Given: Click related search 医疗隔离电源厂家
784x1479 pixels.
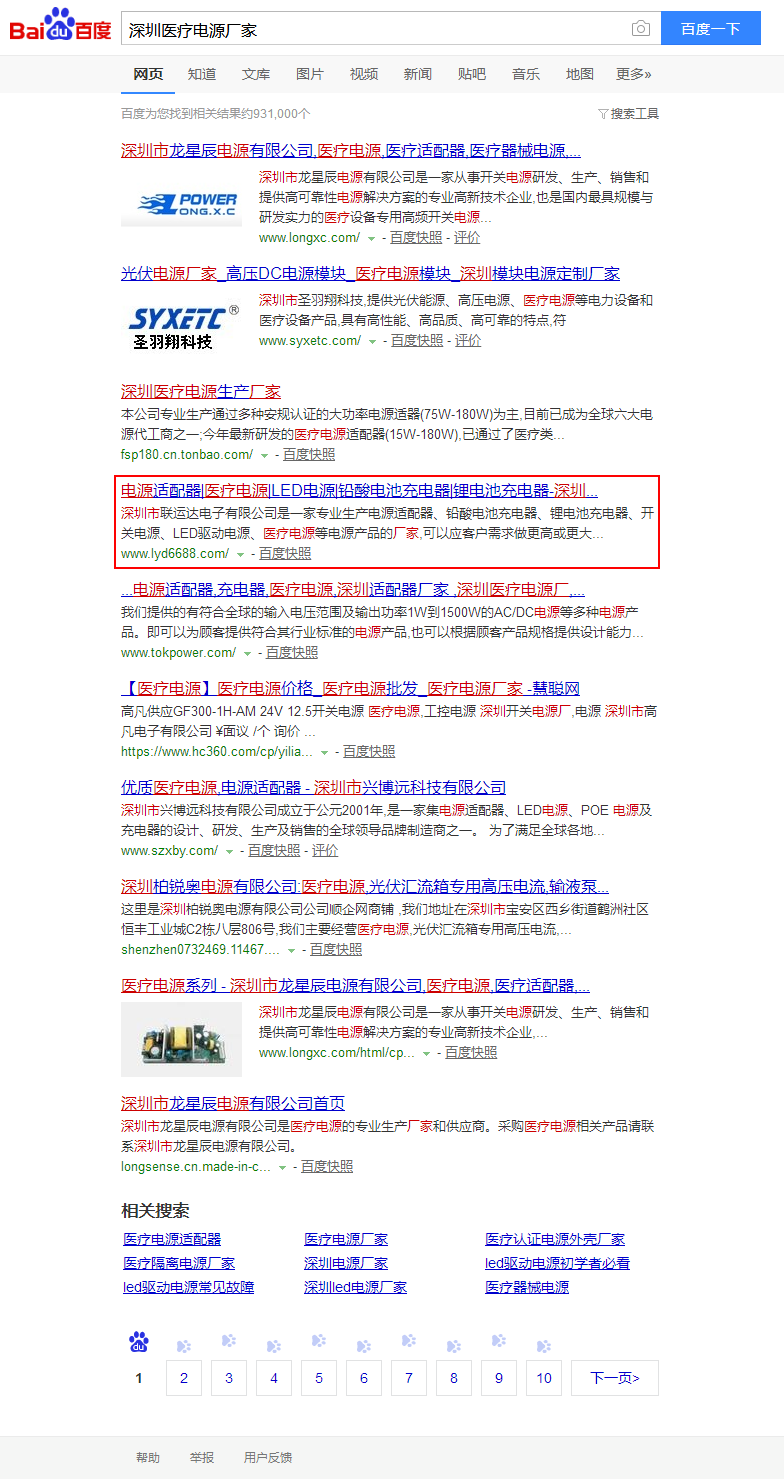Looking at the screenshot, I should (179, 1264).
